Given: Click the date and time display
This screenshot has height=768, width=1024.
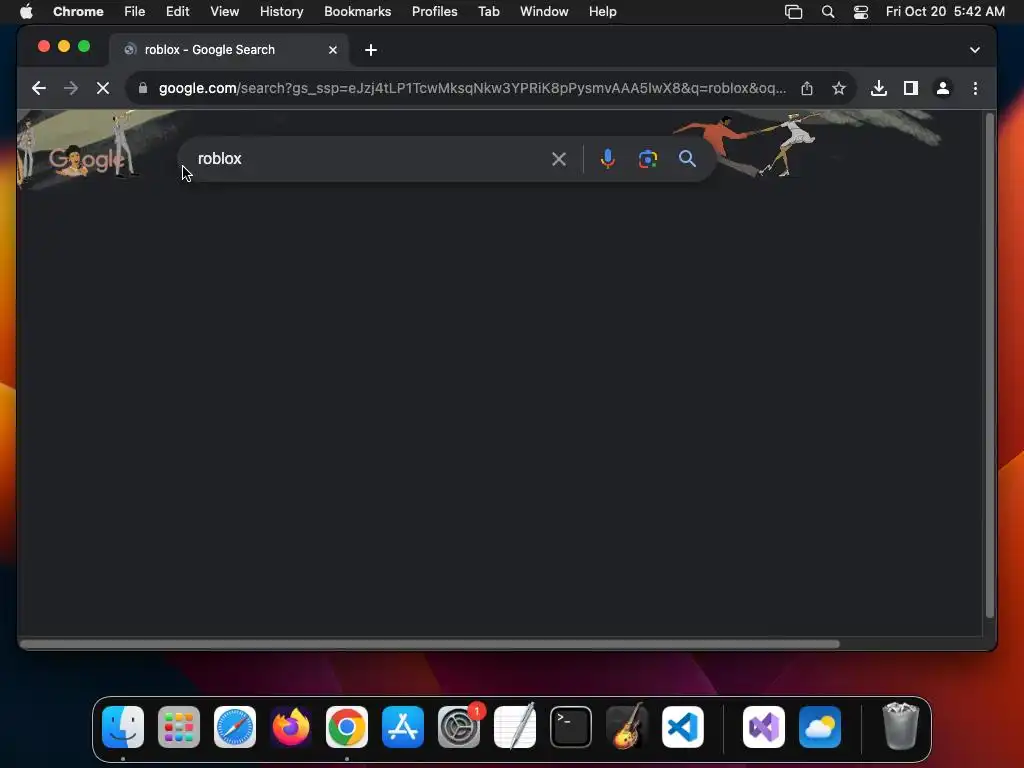Looking at the screenshot, I should pyautogui.click(x=945, y=12).
